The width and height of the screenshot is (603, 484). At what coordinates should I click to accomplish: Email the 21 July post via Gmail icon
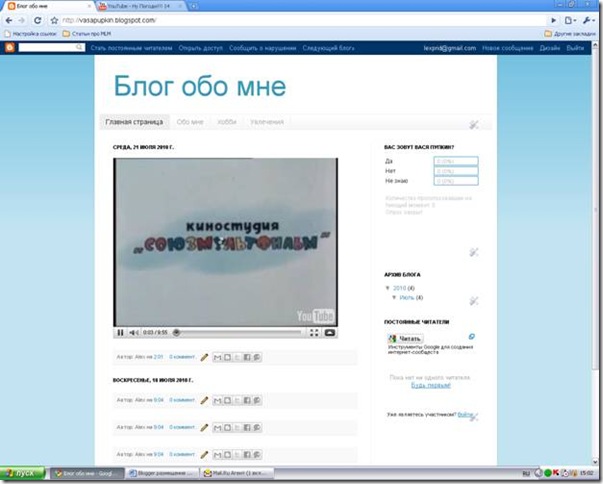pos(217,358)
